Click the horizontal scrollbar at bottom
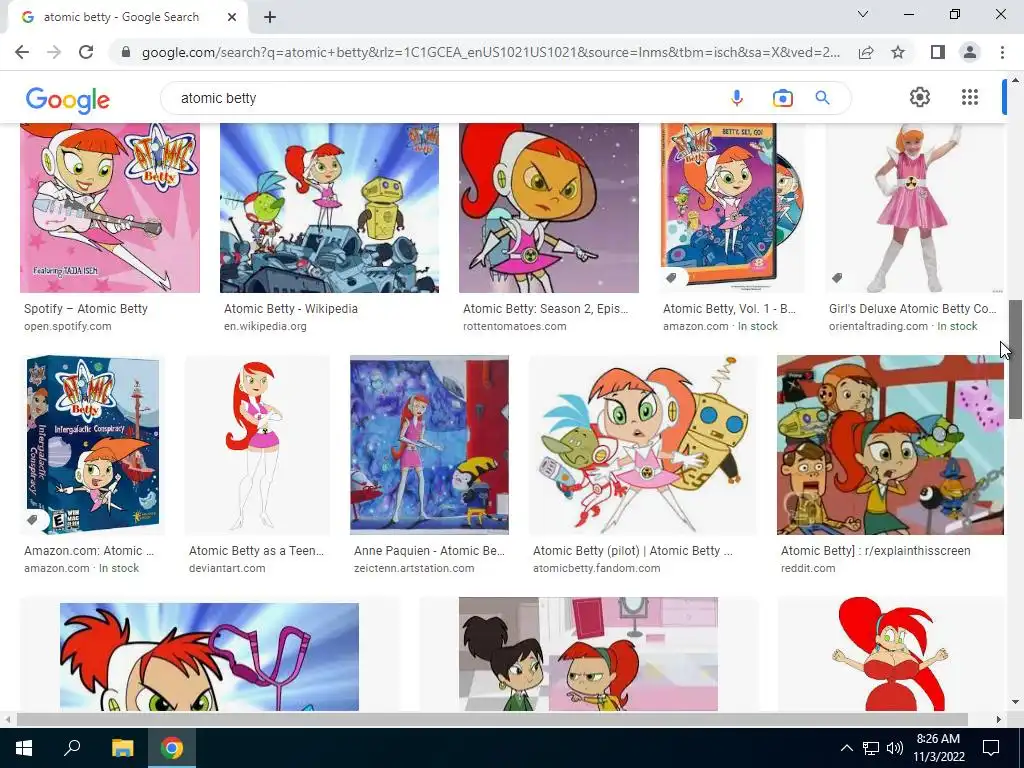1024x768 pixels. (492, 719)
